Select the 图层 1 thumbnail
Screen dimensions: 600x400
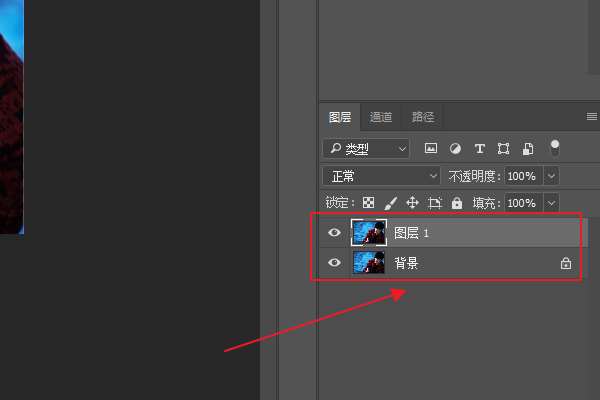pyautogui.click(x=369, y=232)
